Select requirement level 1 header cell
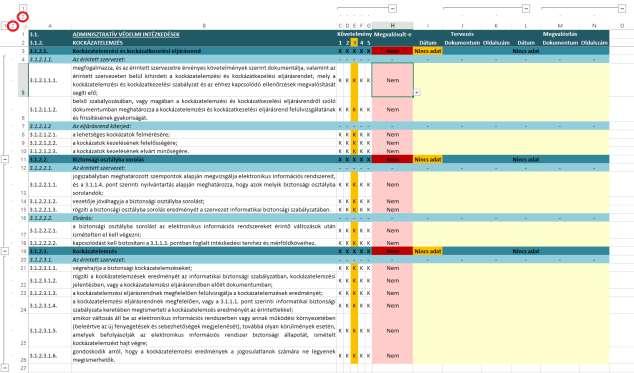The height and width of the screenshot is (373, 634). coord(340,42)
